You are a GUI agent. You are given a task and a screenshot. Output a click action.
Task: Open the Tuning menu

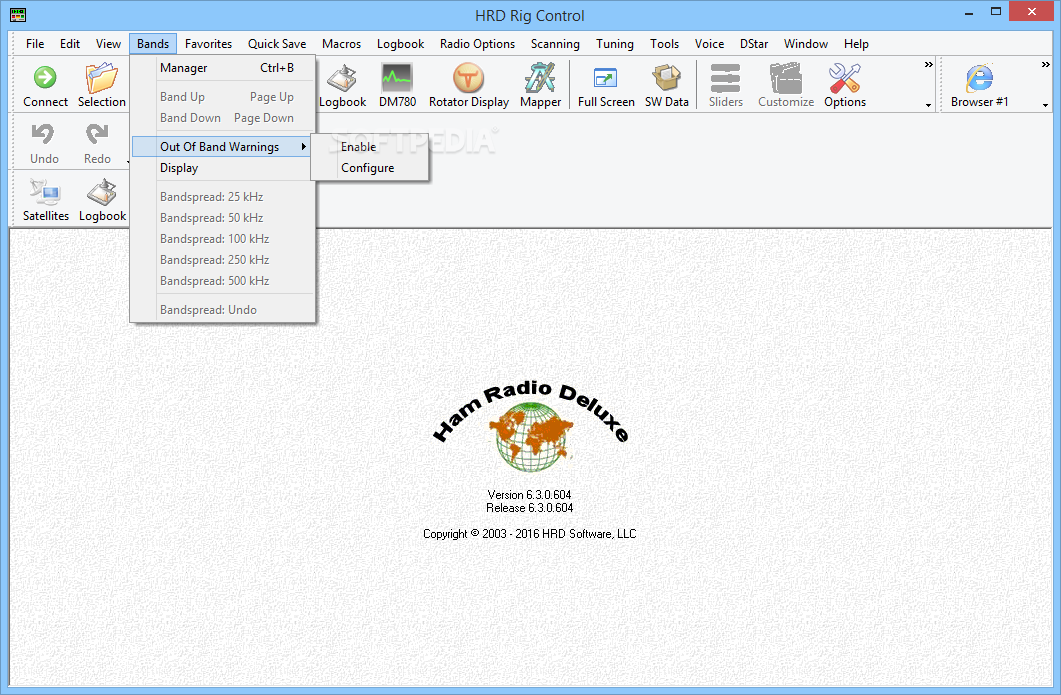tap(614, 43)
